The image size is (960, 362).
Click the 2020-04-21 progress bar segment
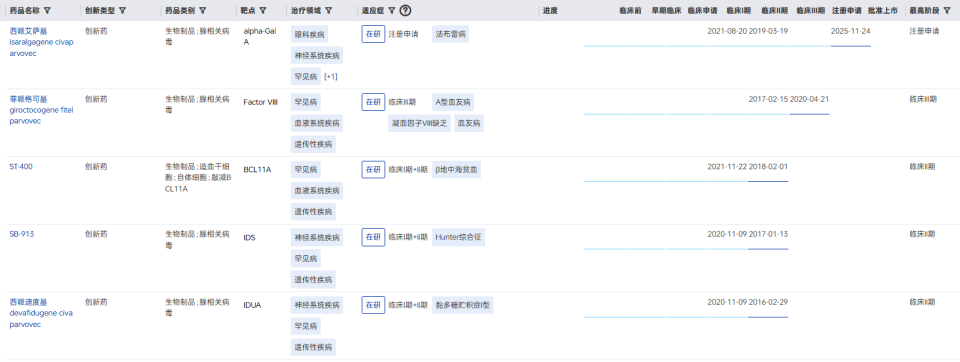pos(809,114)
